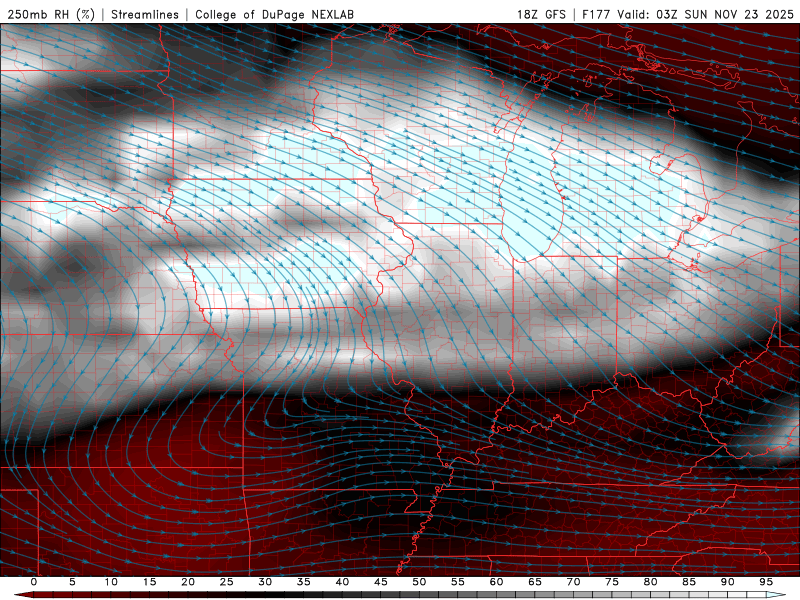Click the colorbar label '10'

tap(111, 582)
